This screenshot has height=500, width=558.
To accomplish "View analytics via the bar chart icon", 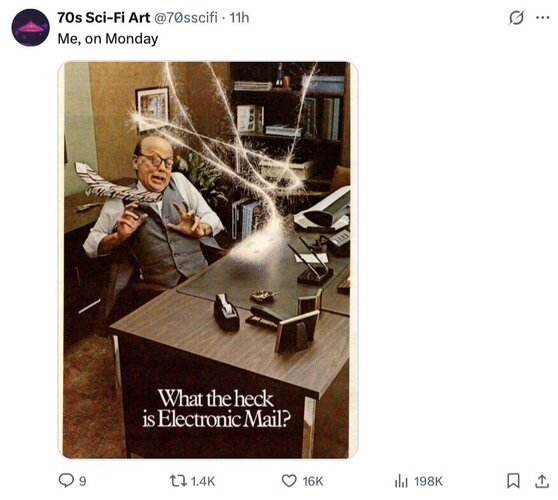I will coord(401,481).
